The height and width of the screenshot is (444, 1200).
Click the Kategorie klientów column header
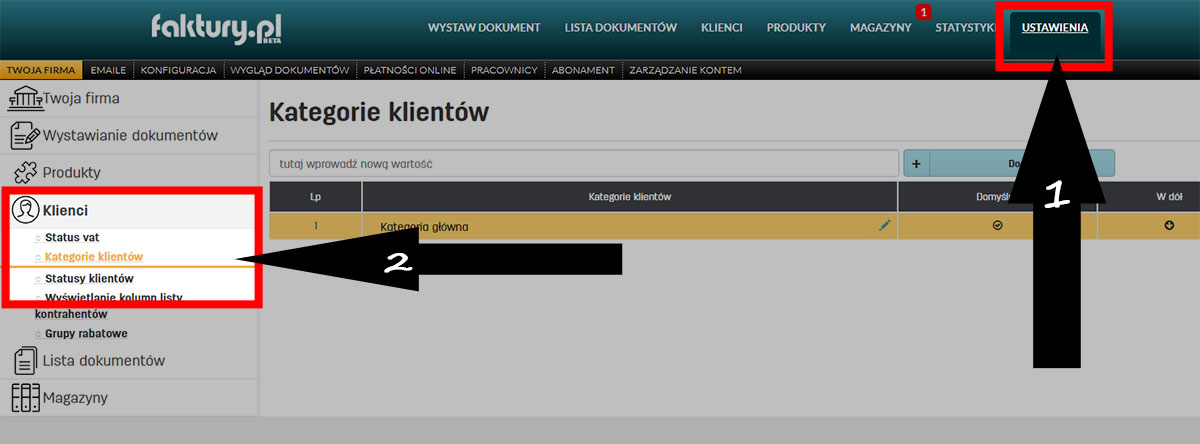[x=630, y=196]
